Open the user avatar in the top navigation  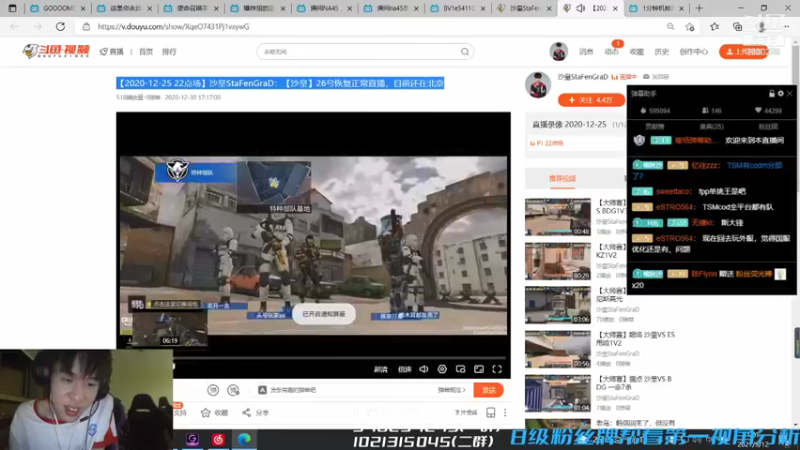pos(559,52)
